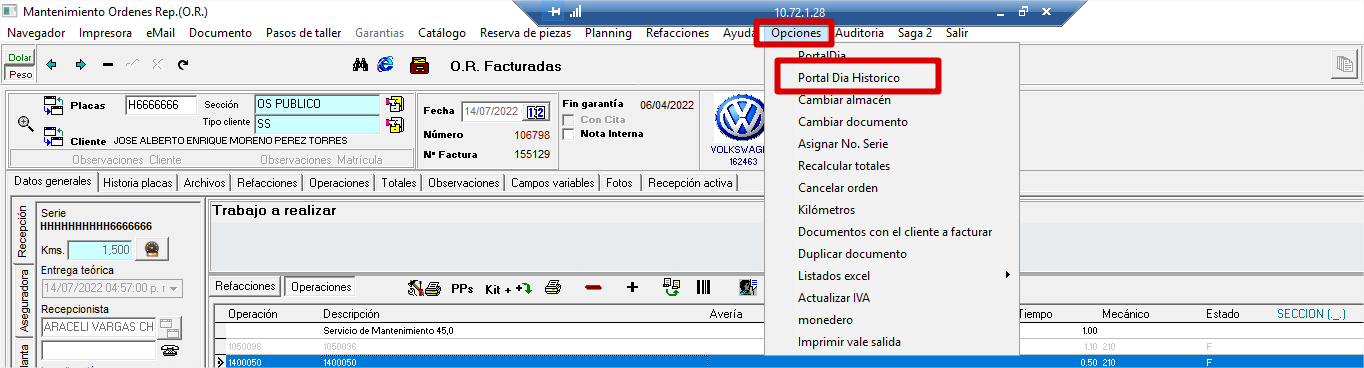Select the Aseguradora vertical tab
The height and width of the screenshot is (368, 1364).
coord(23,300)
